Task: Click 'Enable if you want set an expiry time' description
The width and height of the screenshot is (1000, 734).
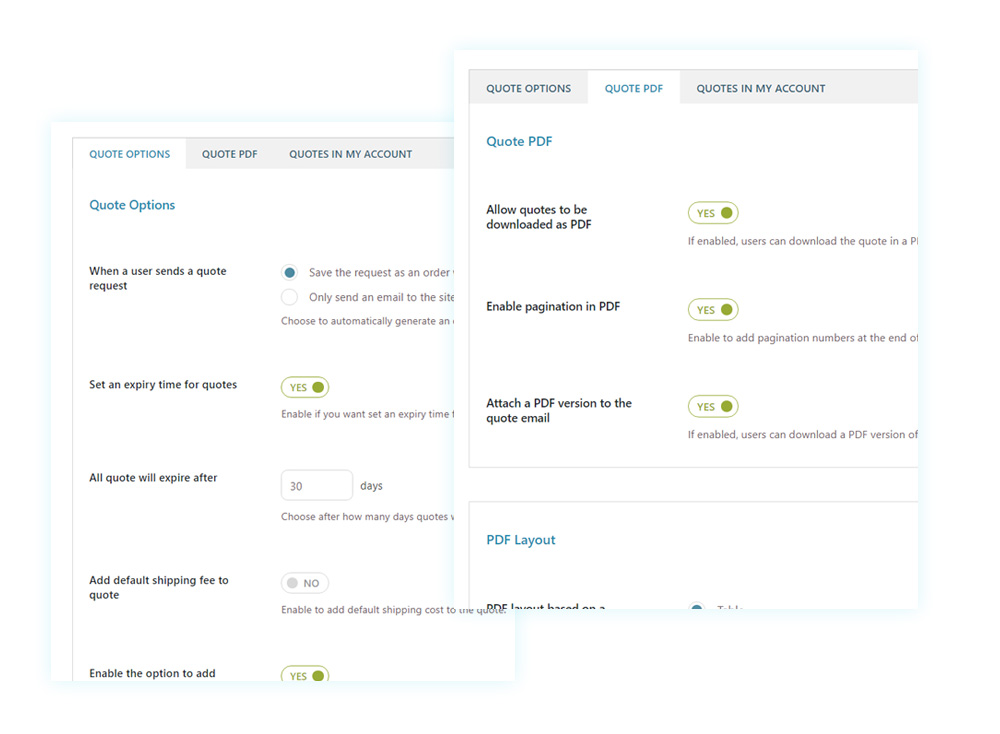Action: point(367,414)
